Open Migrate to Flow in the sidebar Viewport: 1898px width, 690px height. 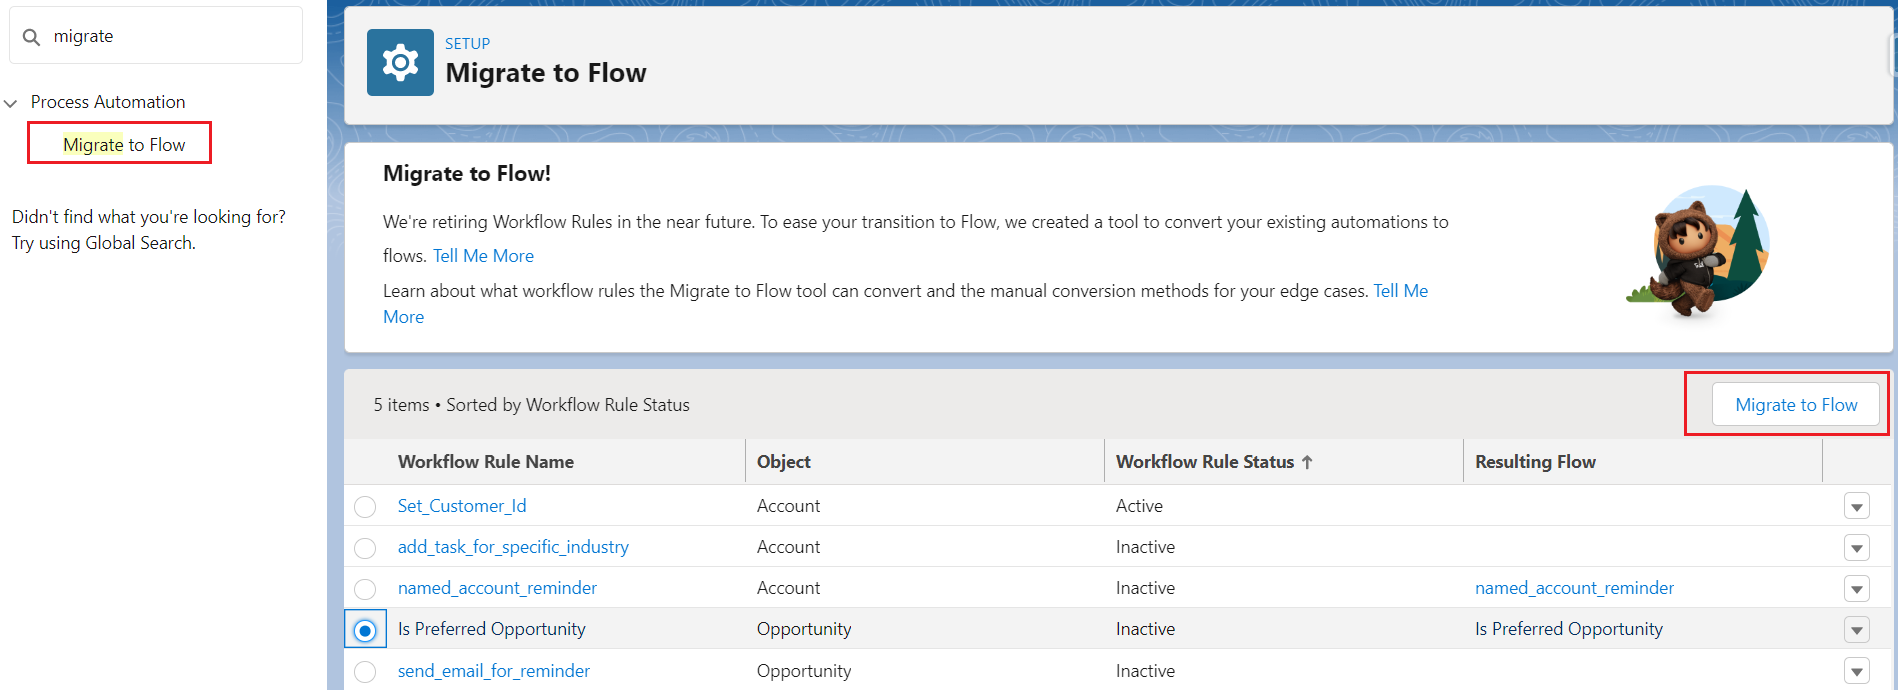tap(124, 145)
